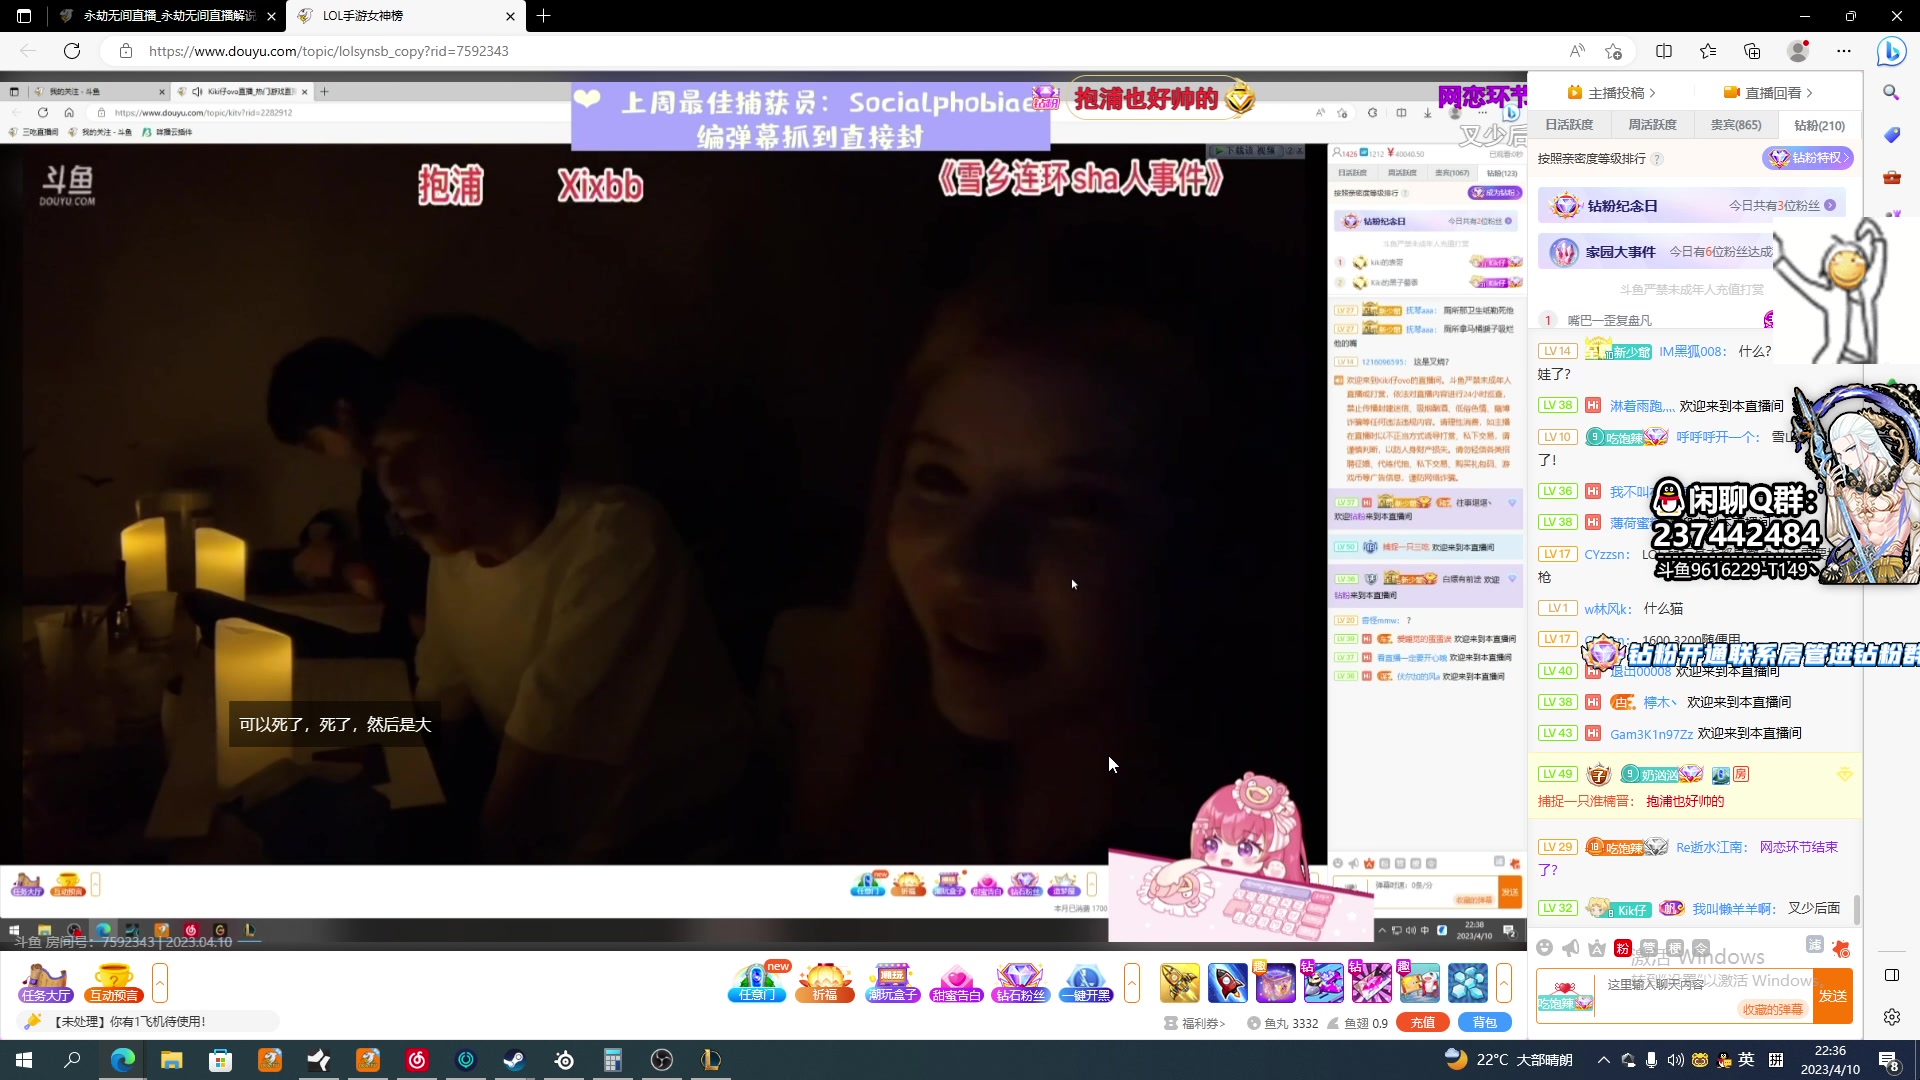
Task: Add this page to favorites
Action: tap(1613, 51)
